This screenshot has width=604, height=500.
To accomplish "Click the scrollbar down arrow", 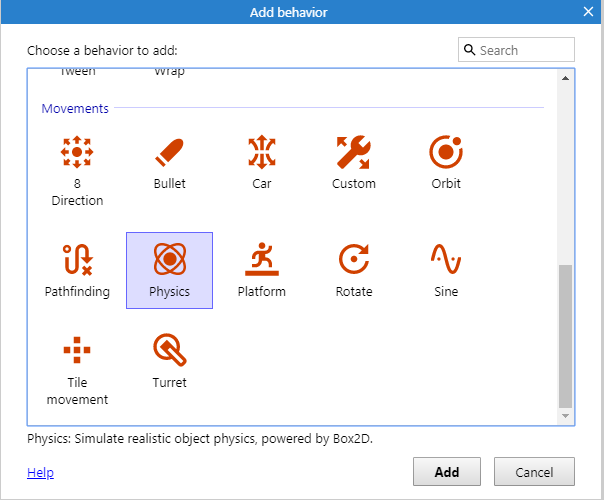I will click(566, 415).
